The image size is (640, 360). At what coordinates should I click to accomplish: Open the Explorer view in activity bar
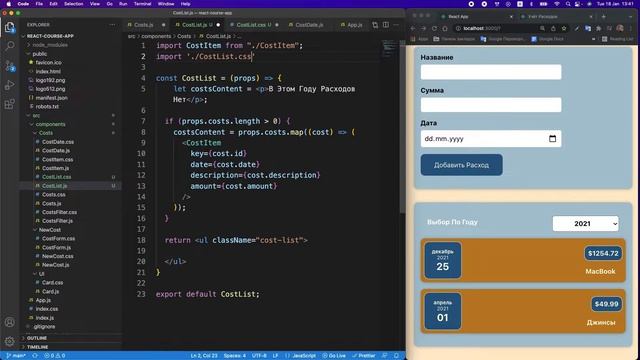[9, 27]
